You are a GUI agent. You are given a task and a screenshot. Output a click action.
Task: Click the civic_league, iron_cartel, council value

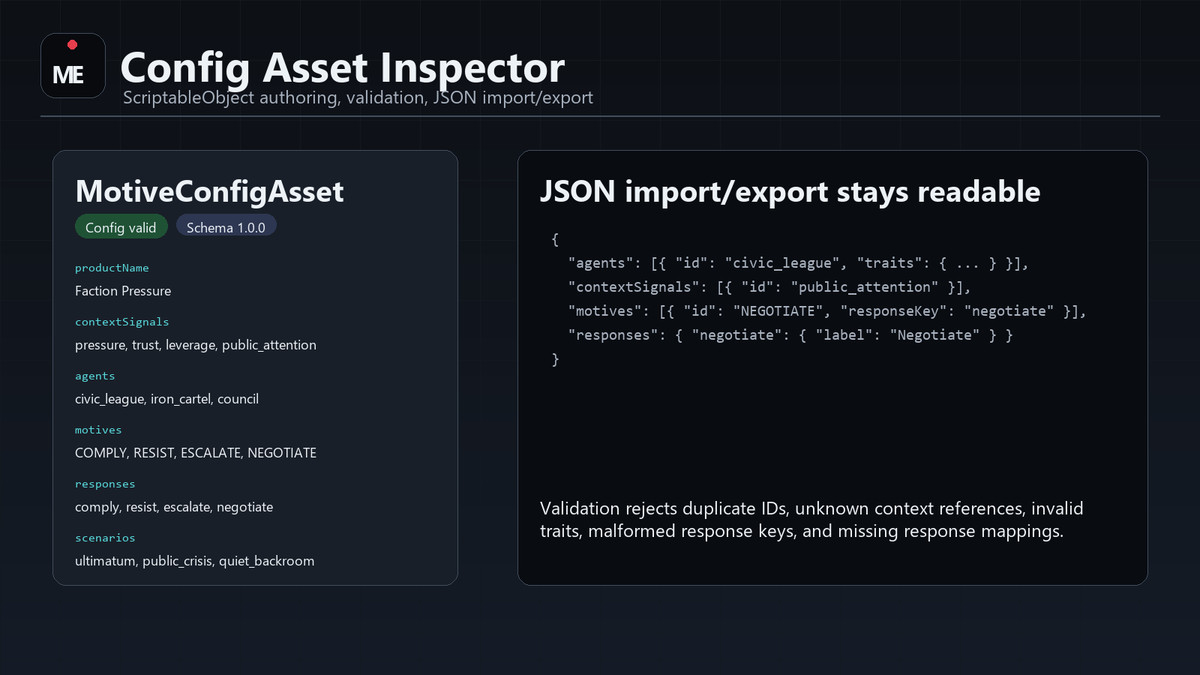coord(167,399)
